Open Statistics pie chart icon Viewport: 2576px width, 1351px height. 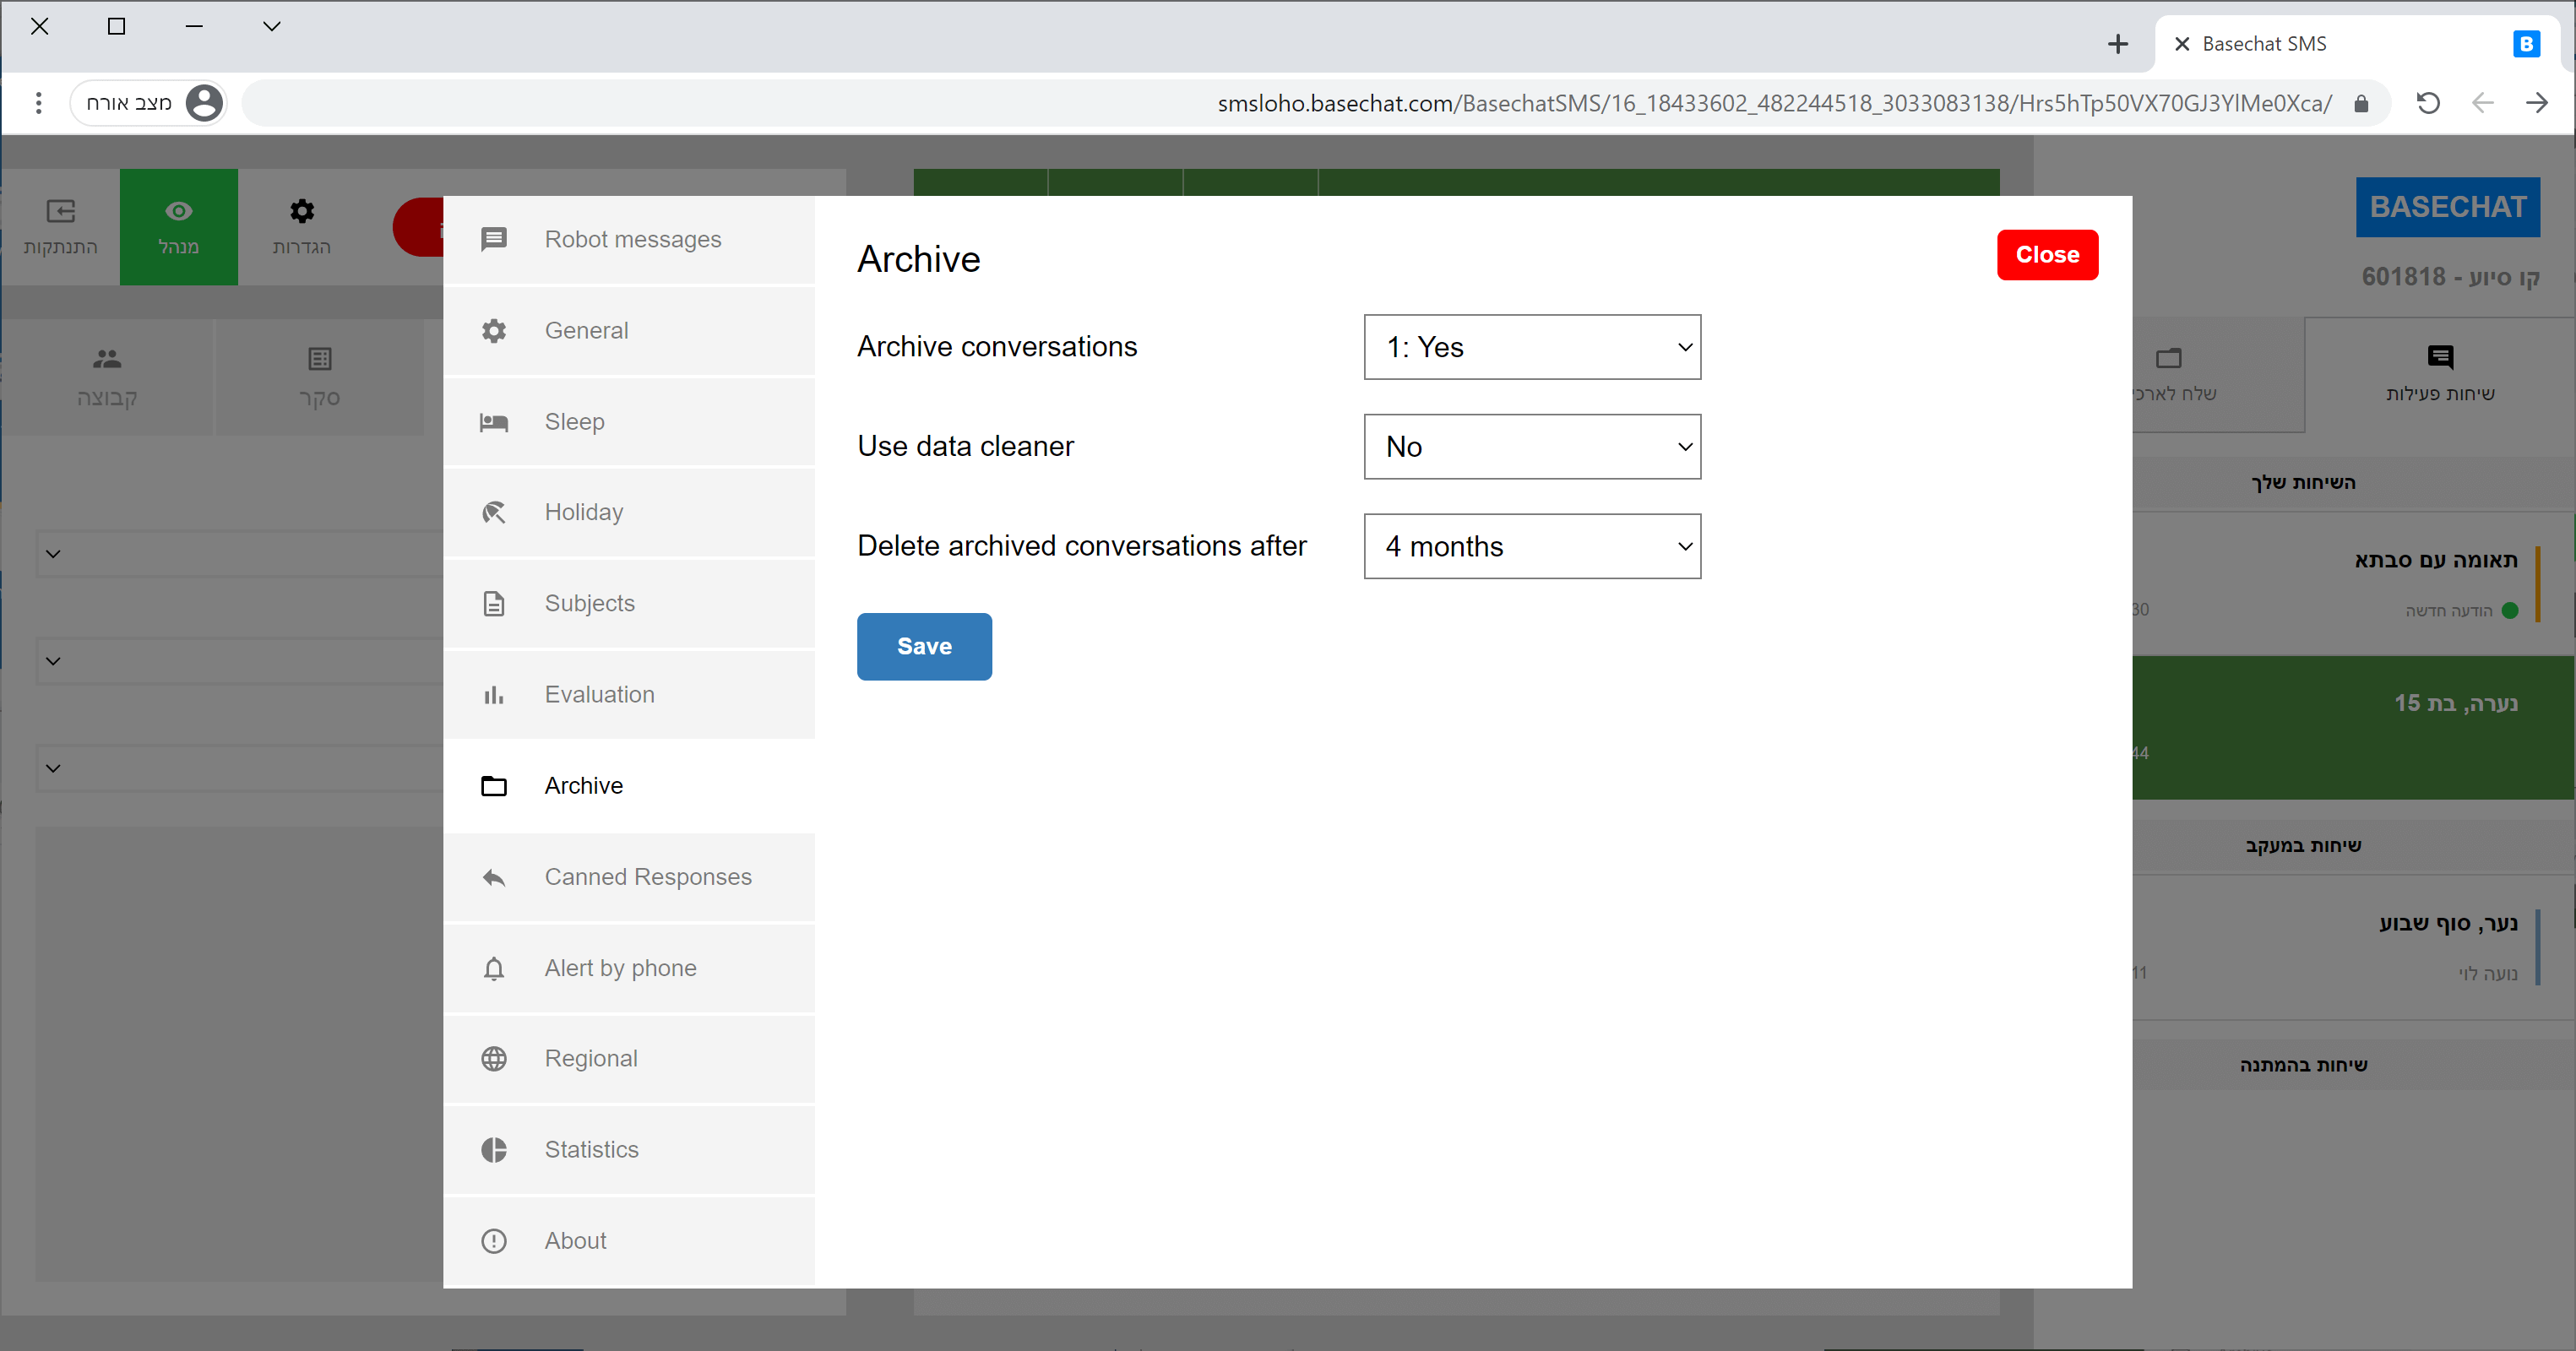click(x=494, y=1150)
